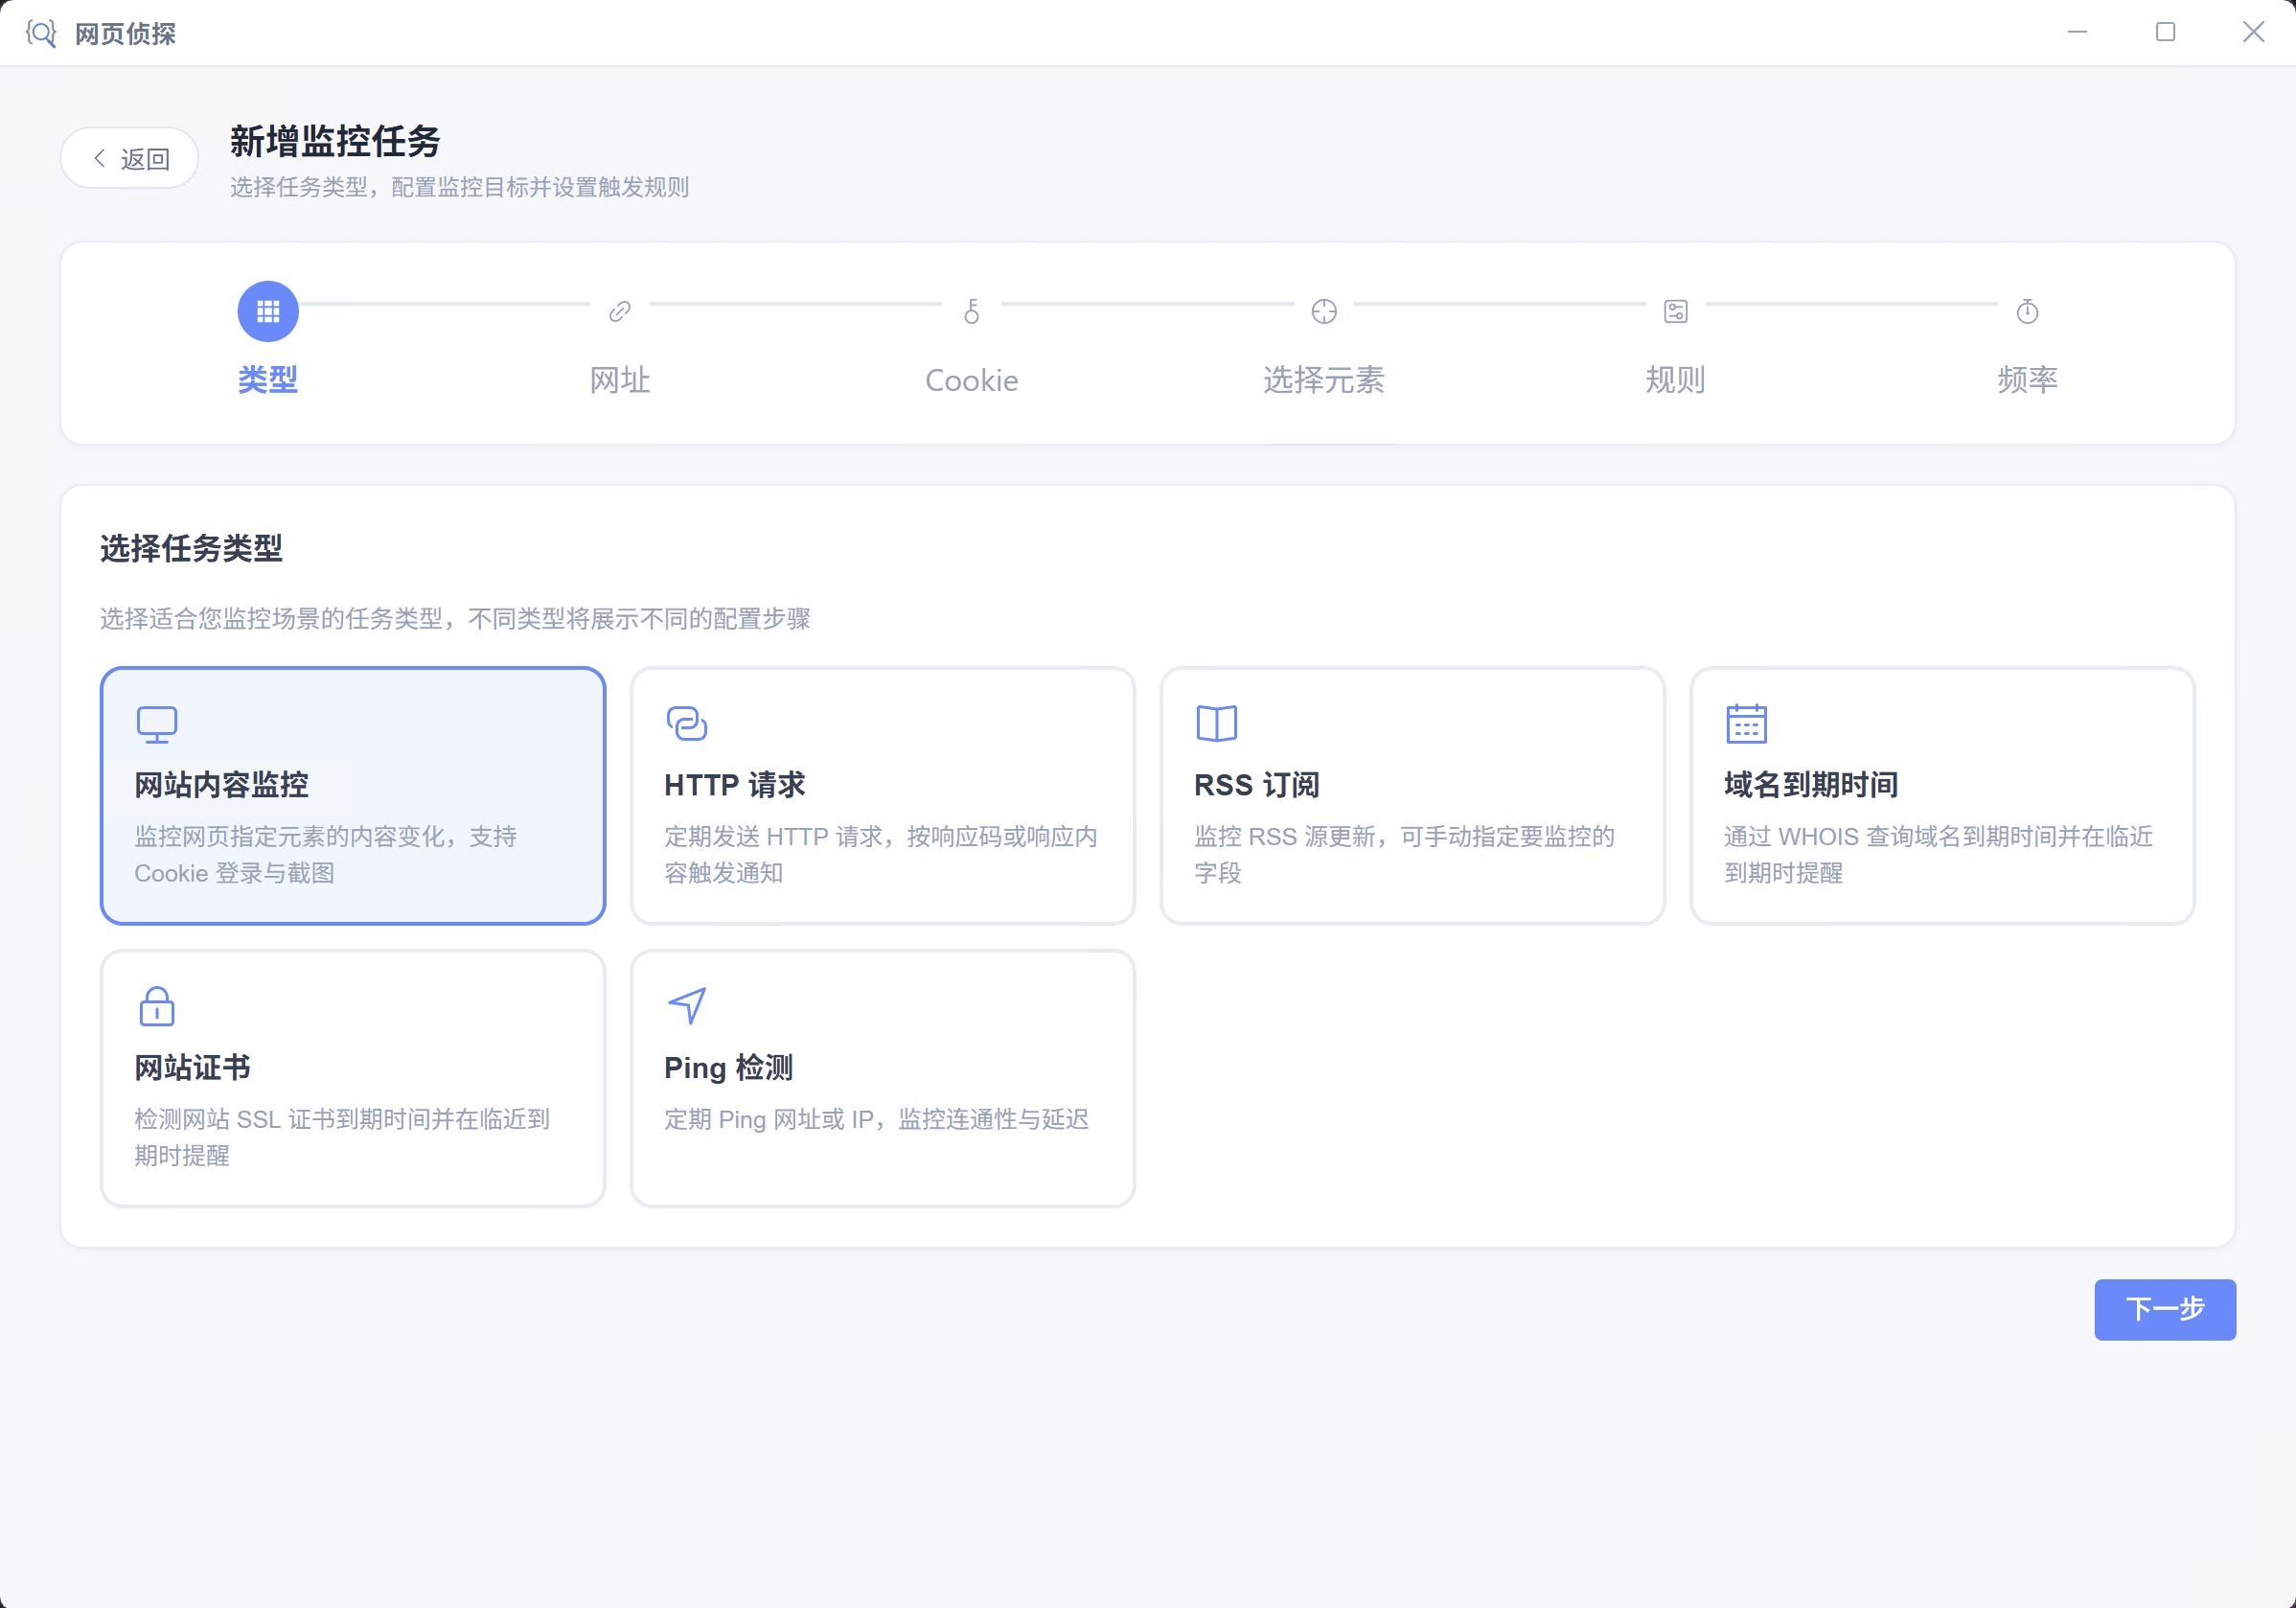Click the 网址 link step icon
The image size is (2296, 1608).
(x=620, y=311)
